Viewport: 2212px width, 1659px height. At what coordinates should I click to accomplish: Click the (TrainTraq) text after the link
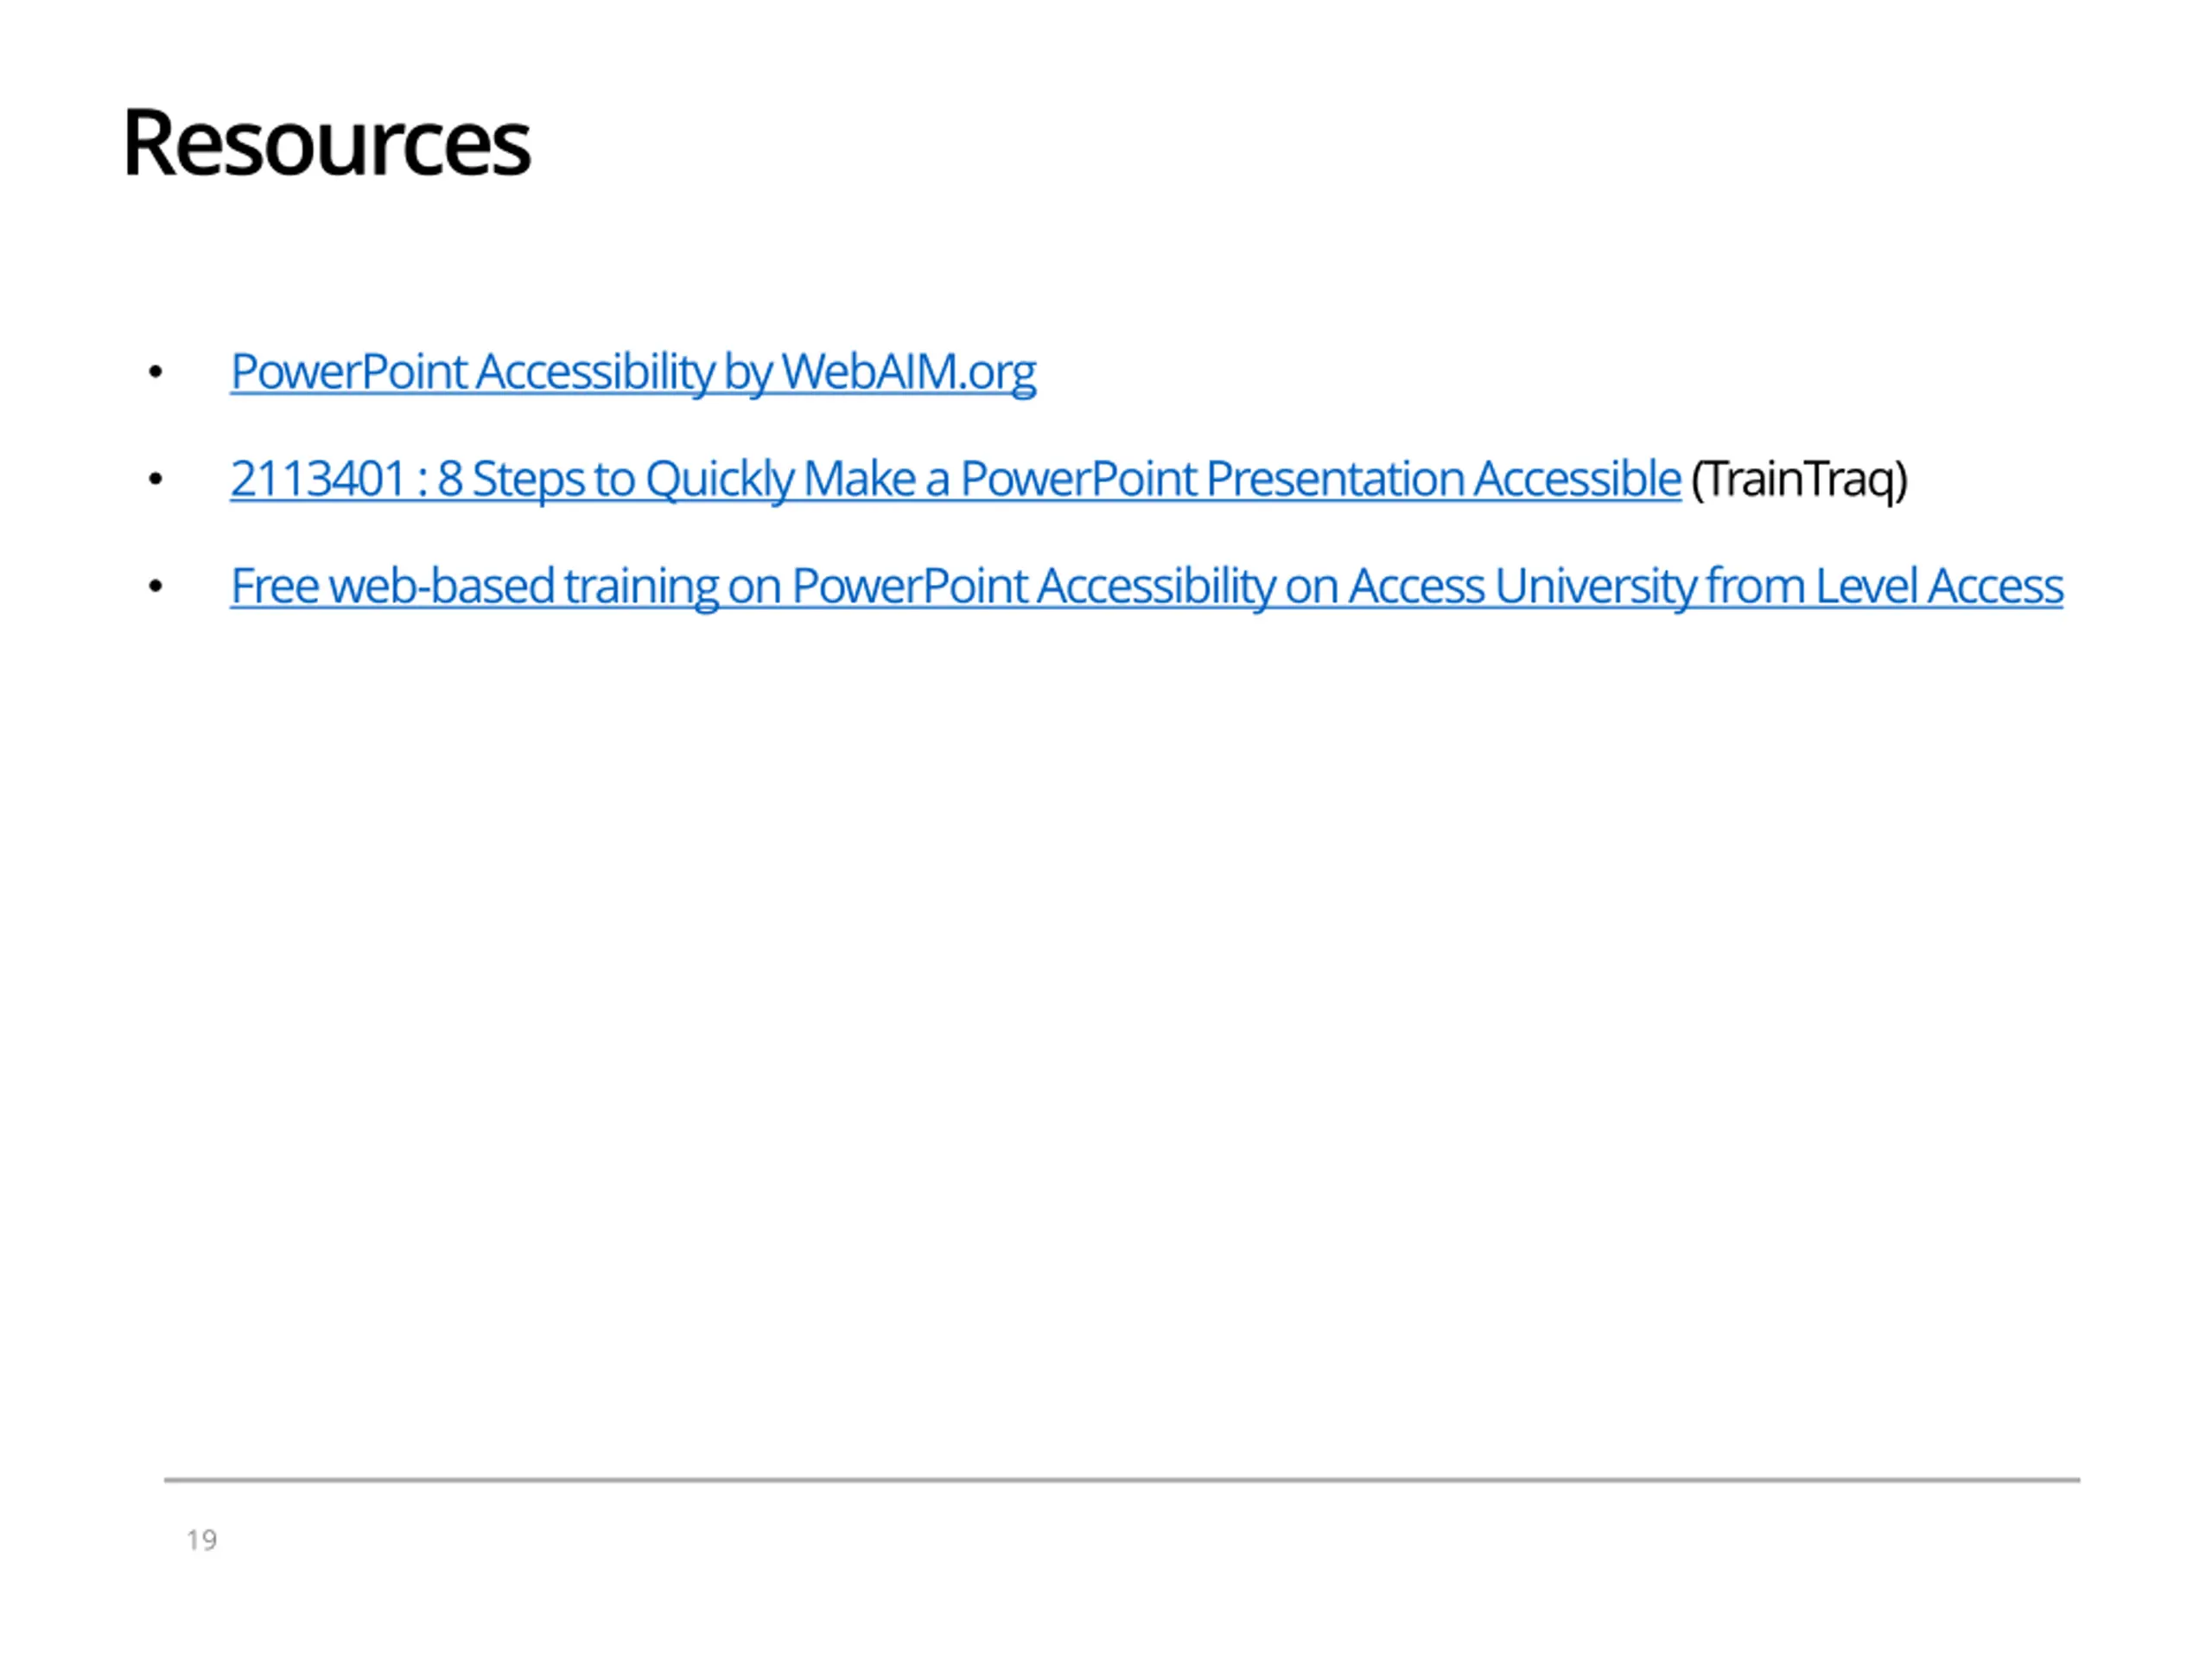pos(1799,479)
